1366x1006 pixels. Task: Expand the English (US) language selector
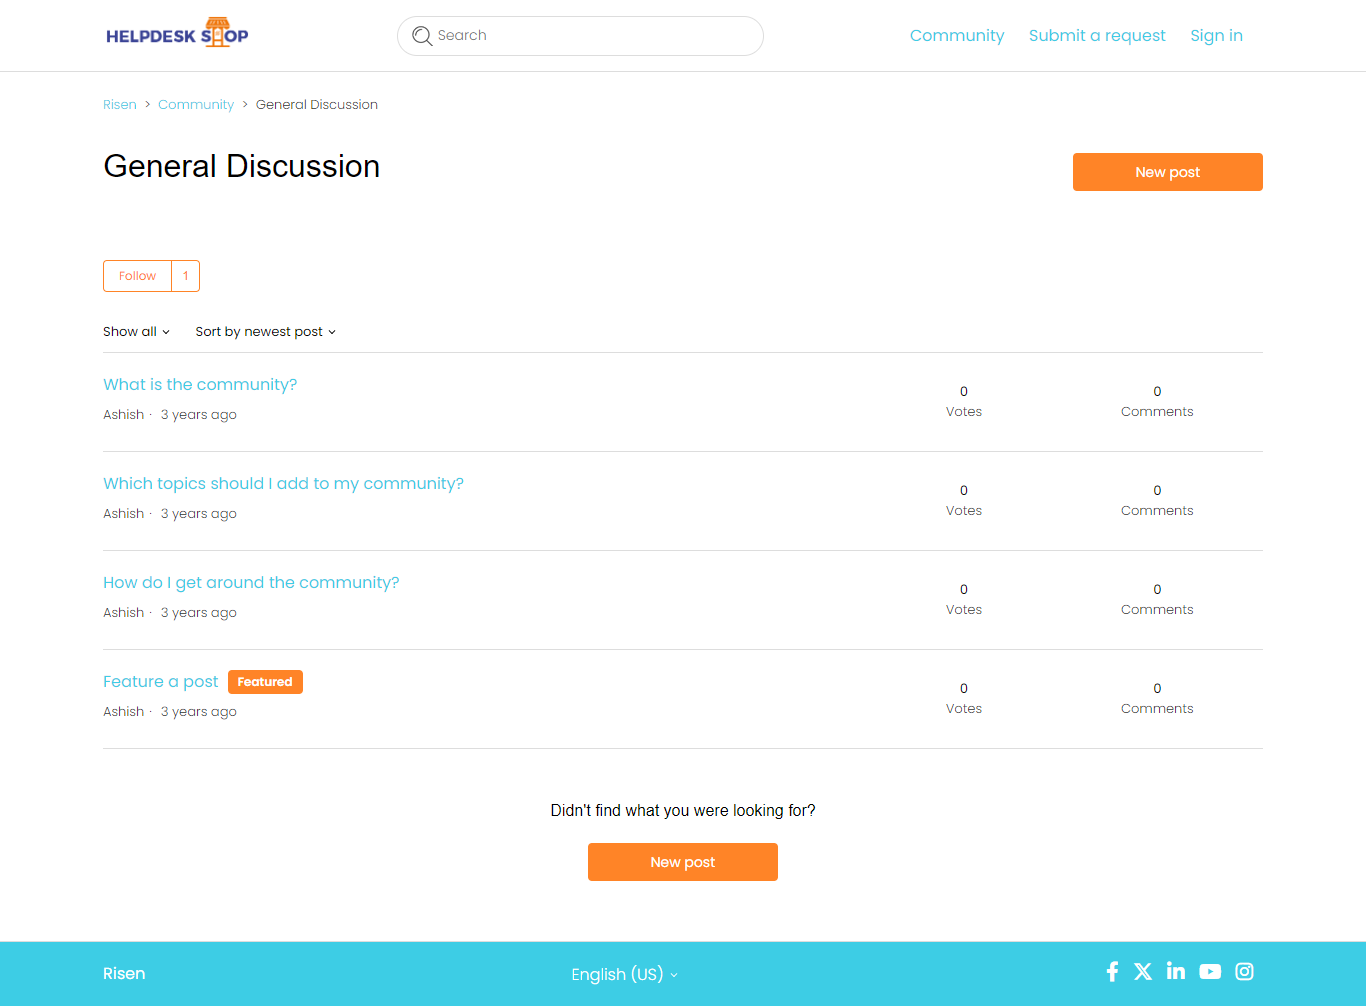pos(624,974)
